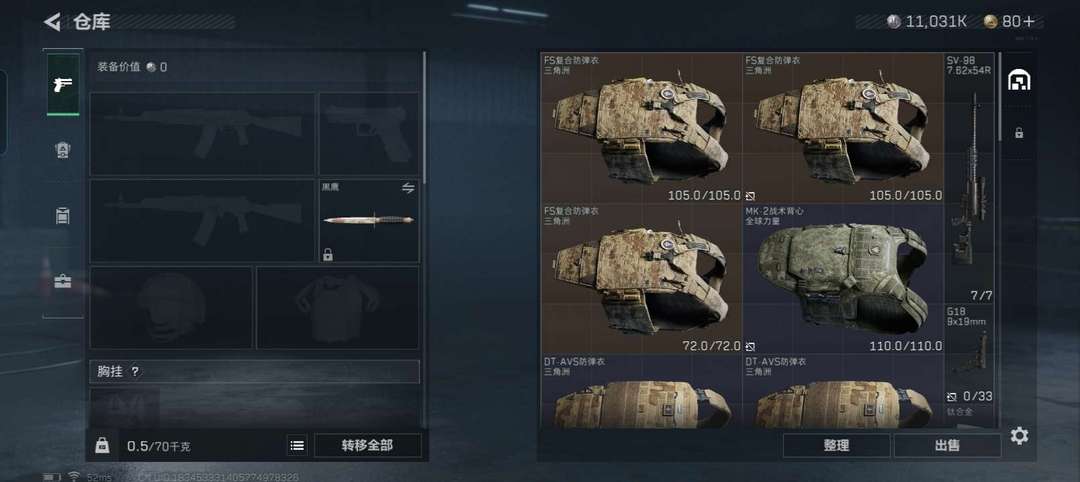The height and width of the screenshot is (482, 1080).
Task: Open the armor vest sidebar tab
Action: click(x=63, y=149)
